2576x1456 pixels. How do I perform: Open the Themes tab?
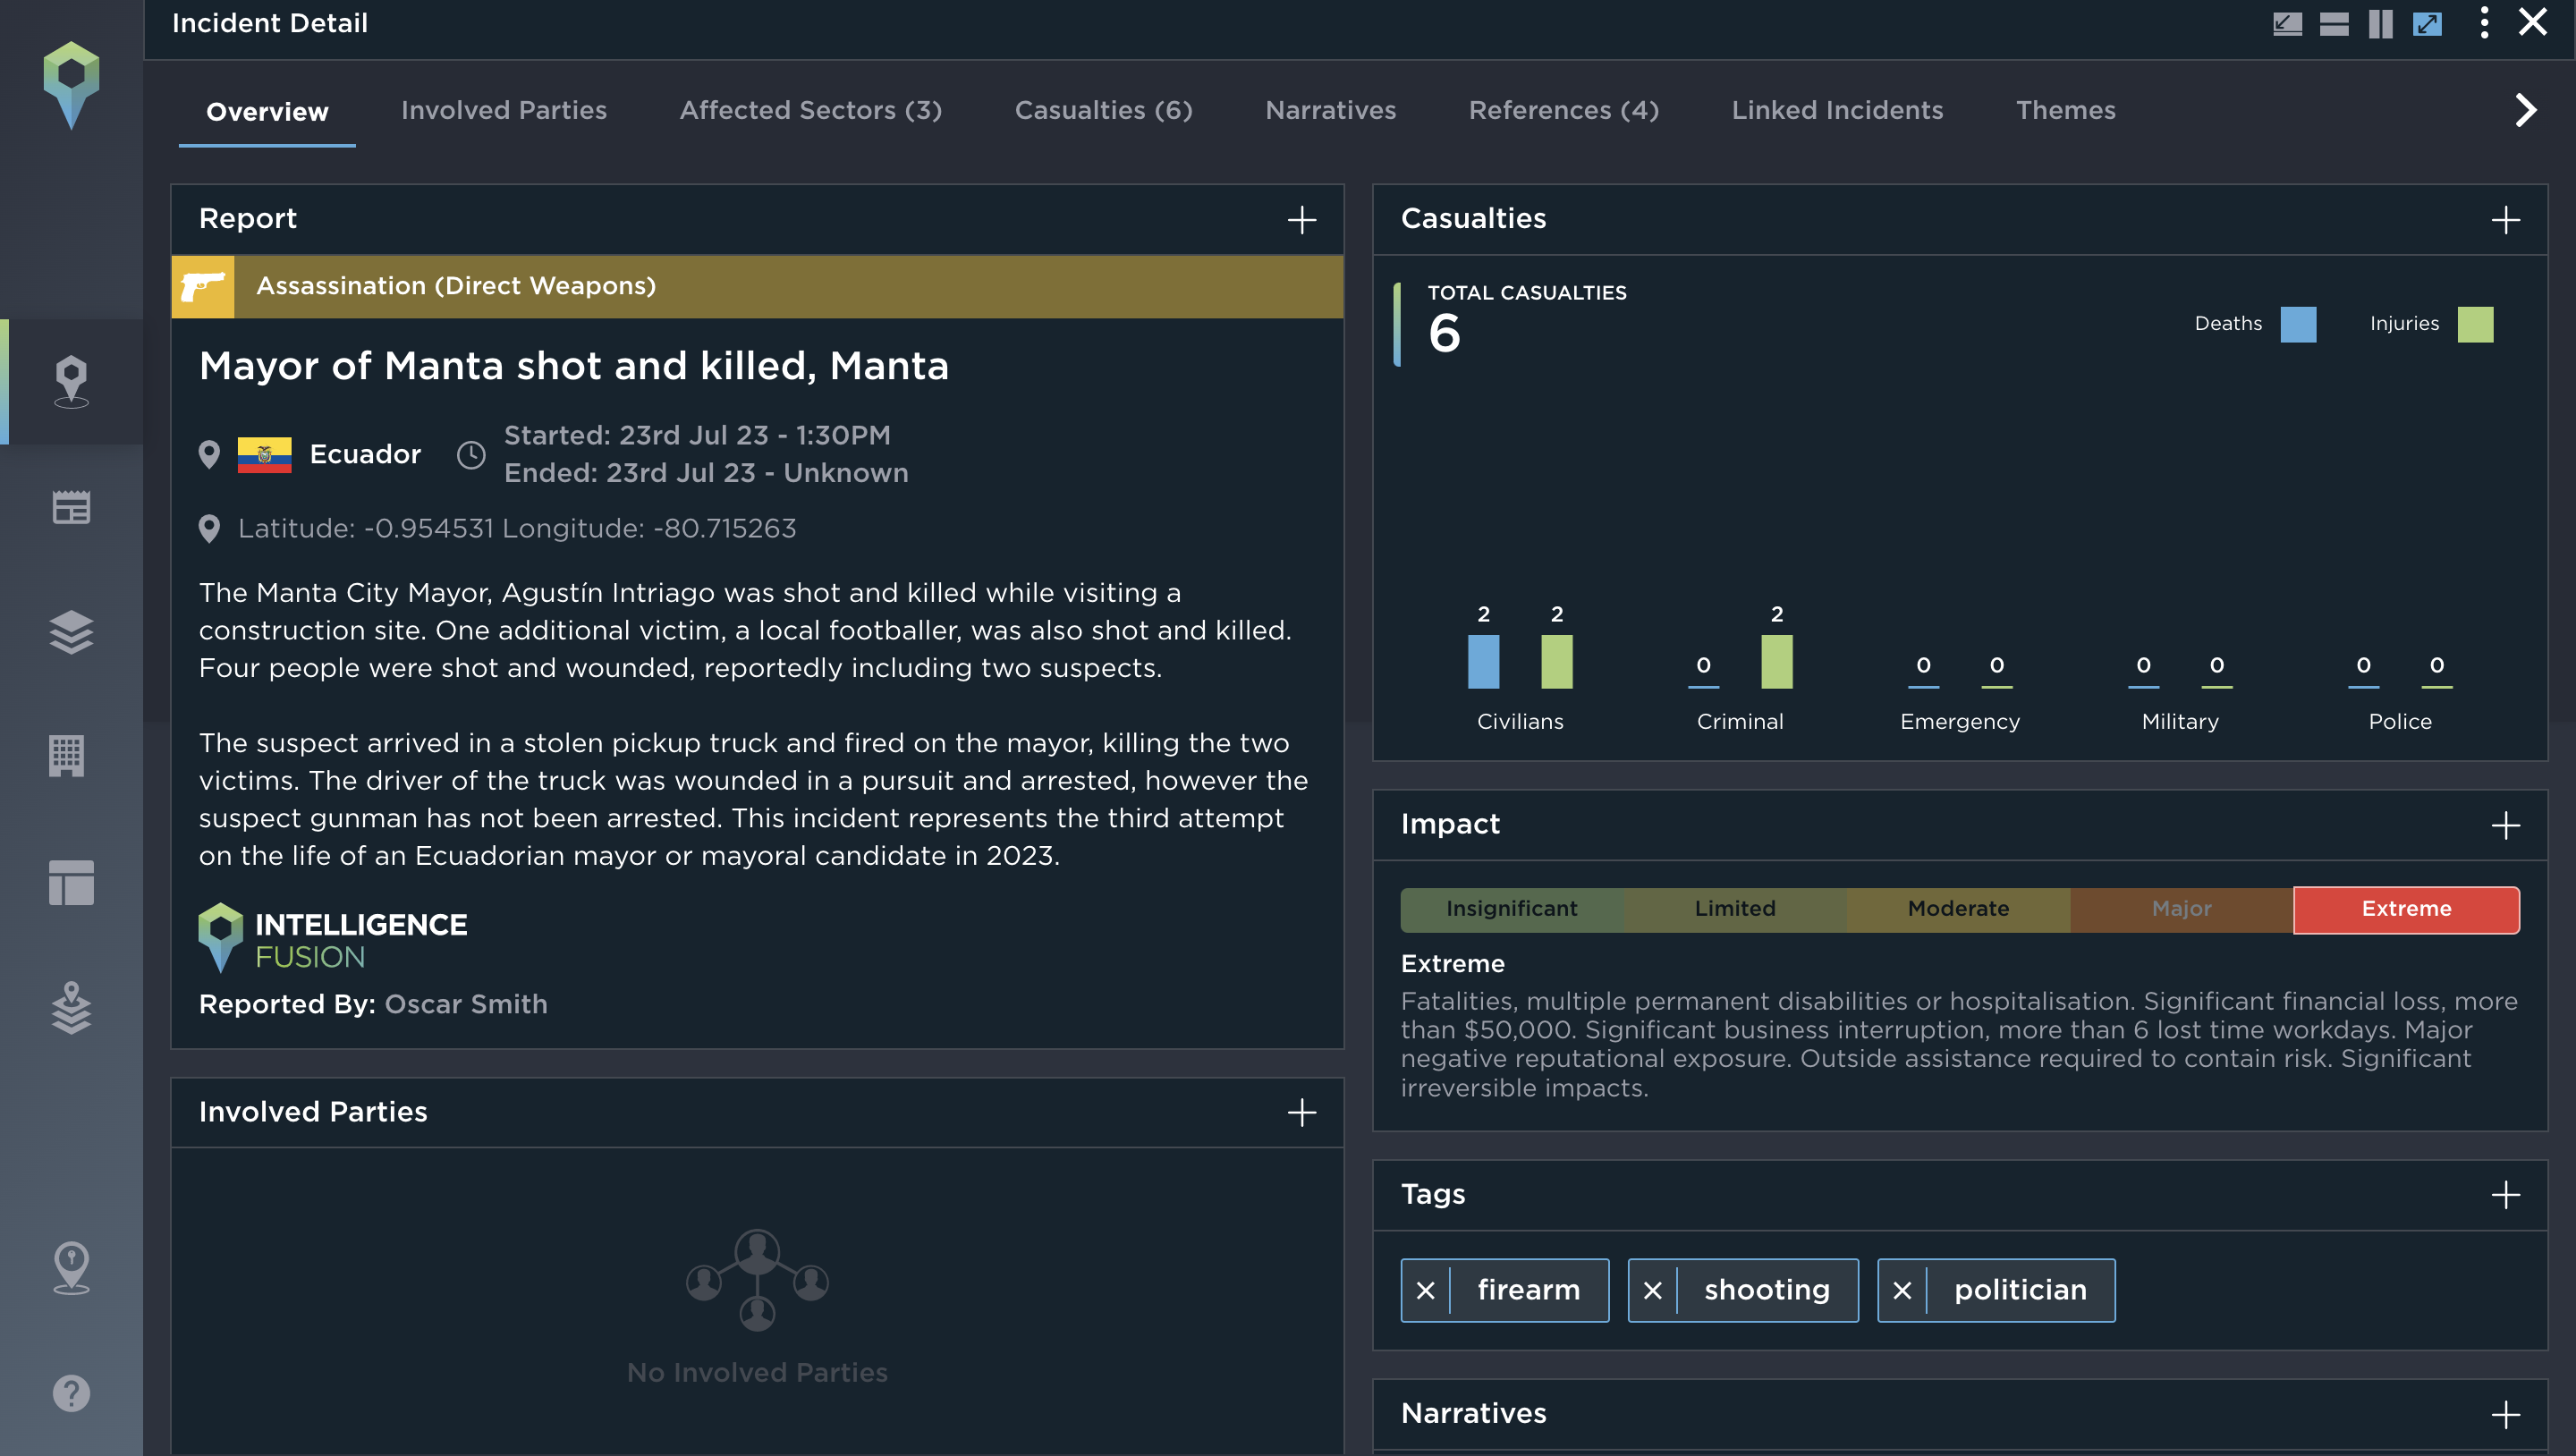click(2066, 110)
